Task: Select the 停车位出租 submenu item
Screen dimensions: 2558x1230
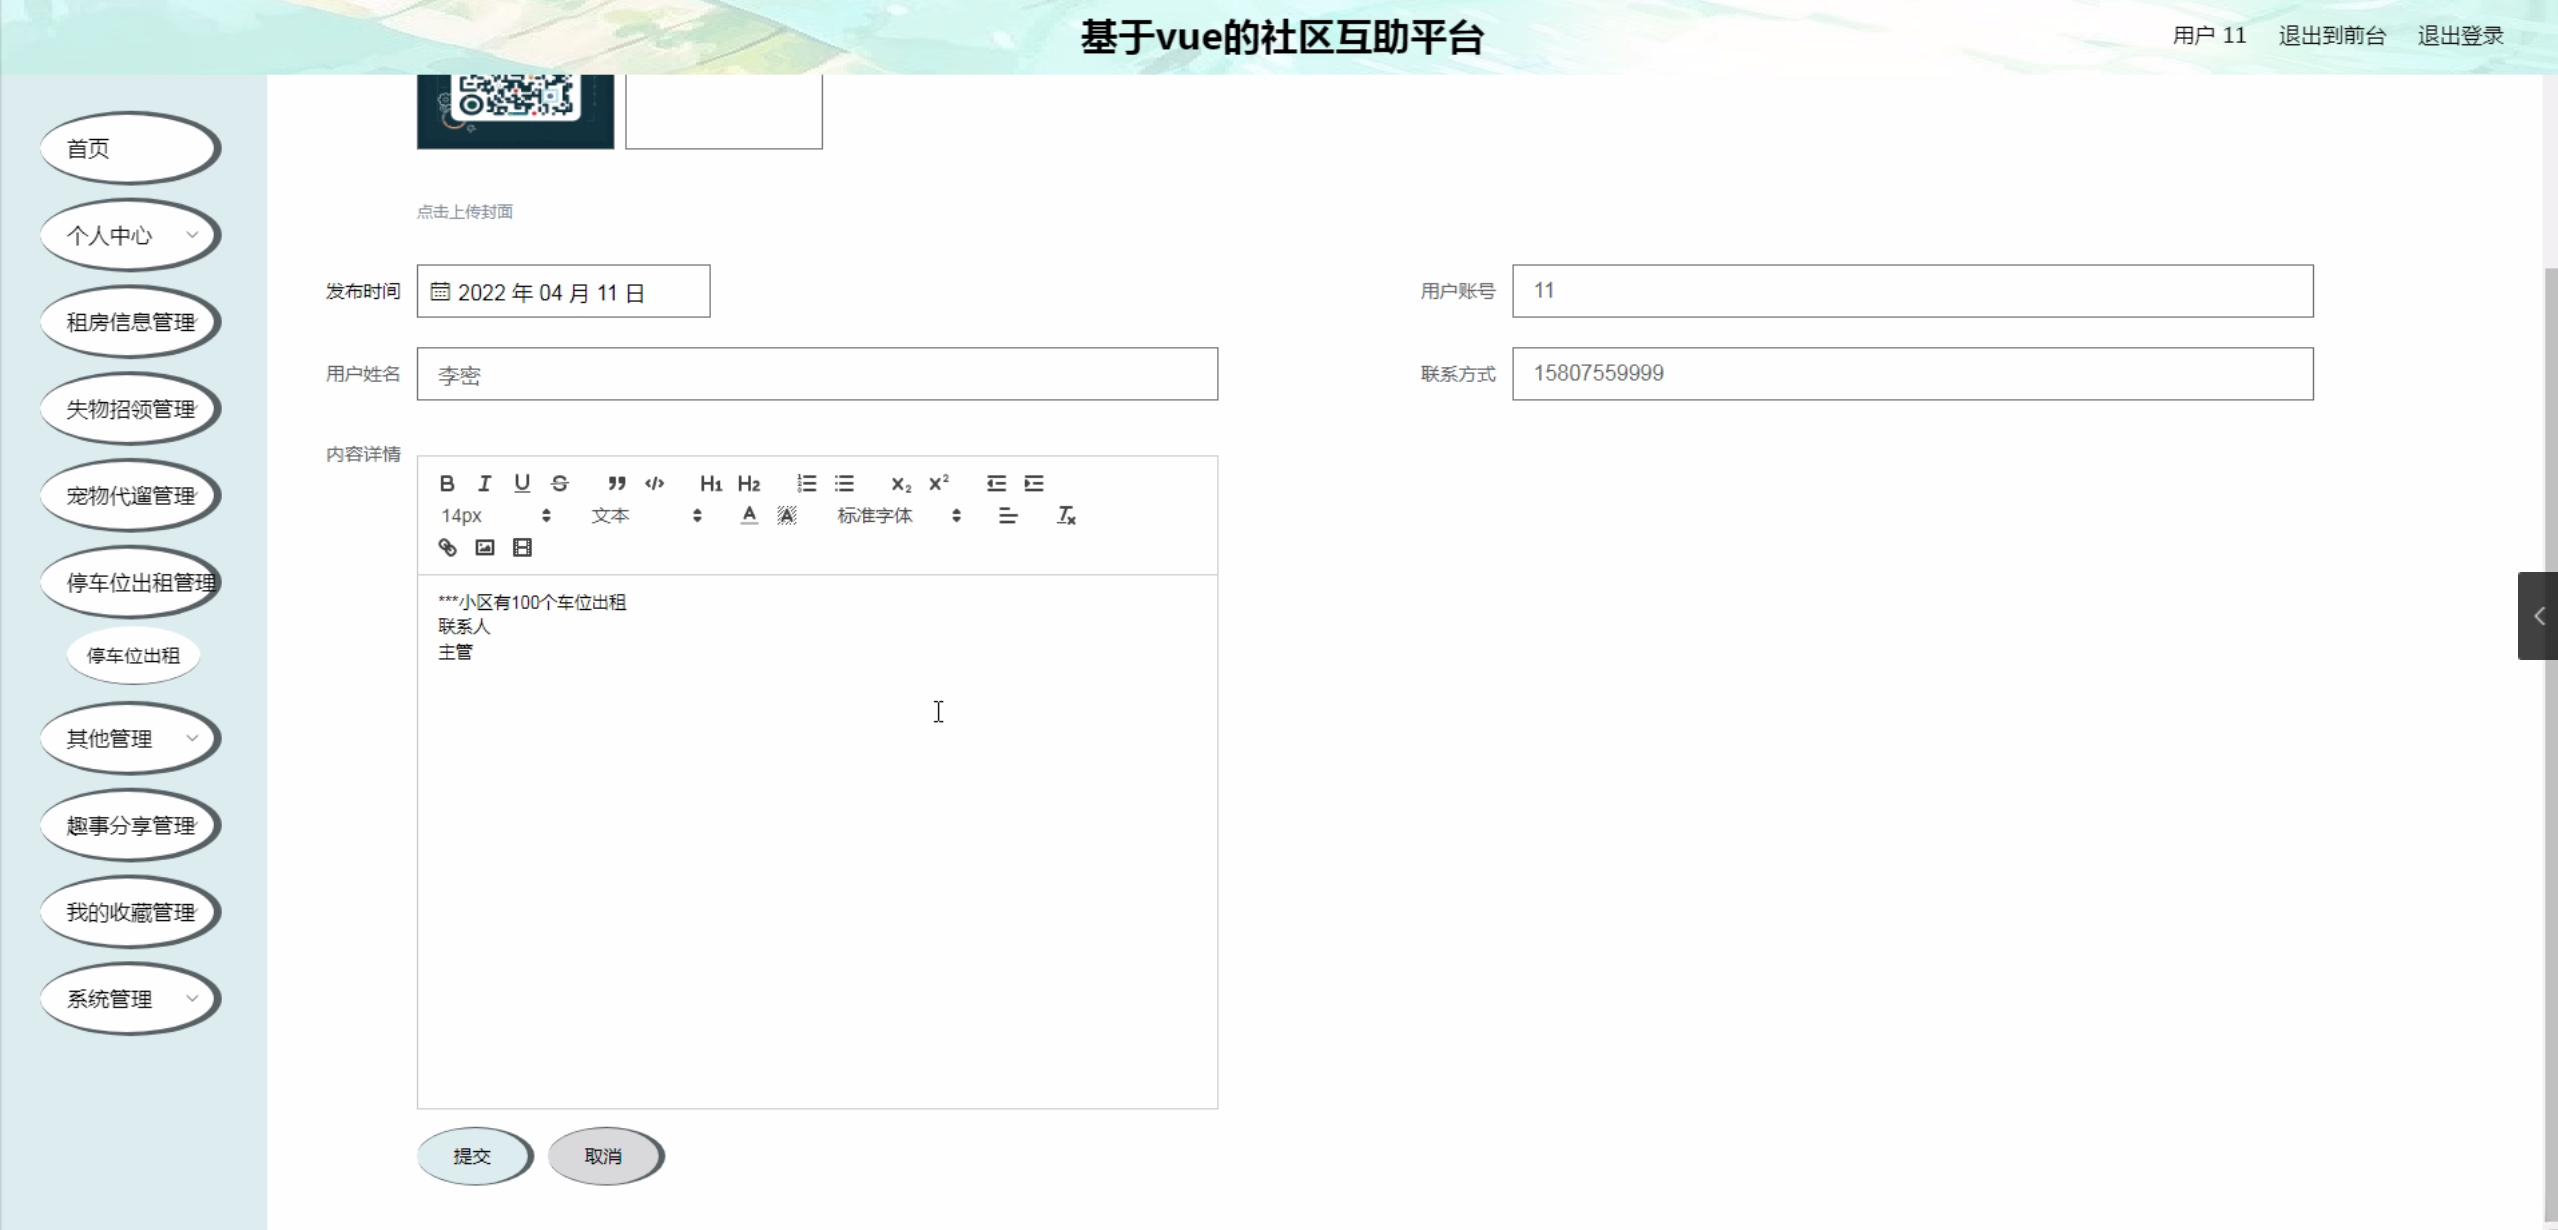Action: click(133, 656)
